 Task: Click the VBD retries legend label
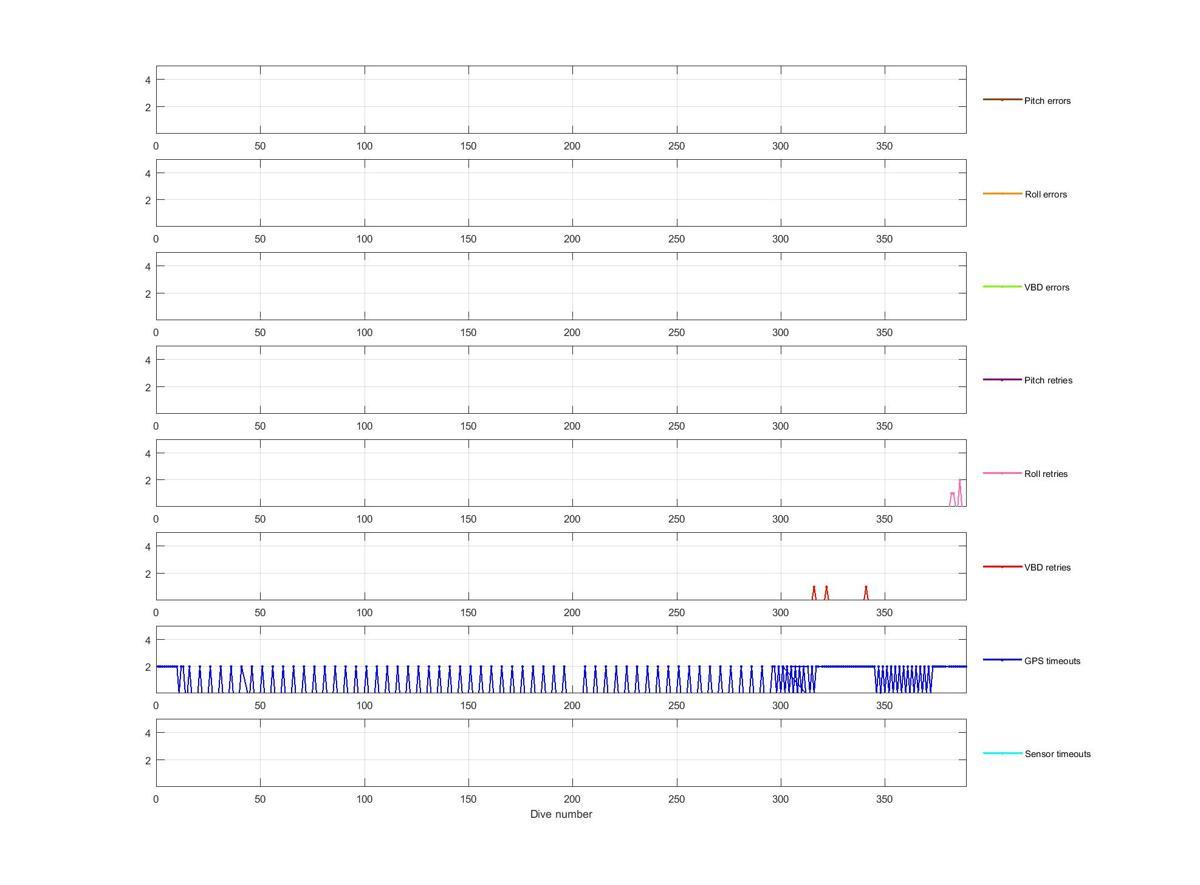pyautogui.click(x=1047, y=567)
